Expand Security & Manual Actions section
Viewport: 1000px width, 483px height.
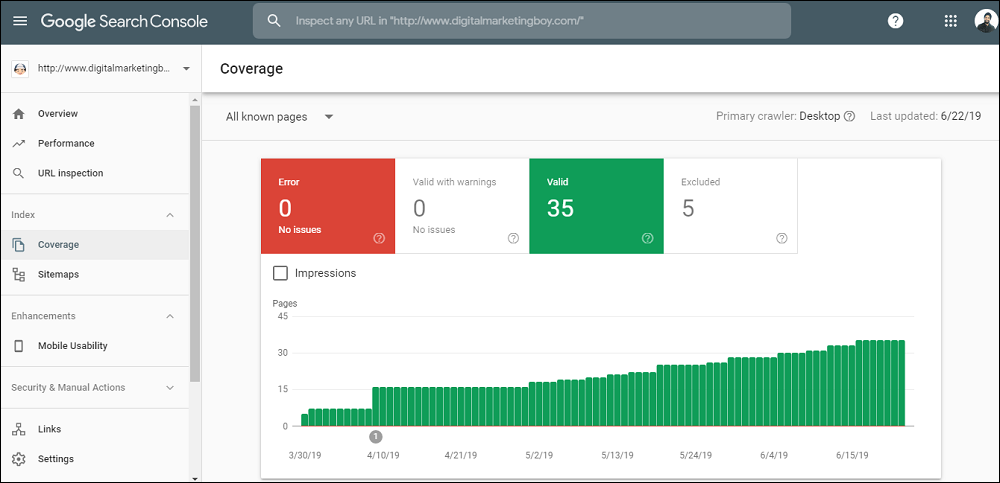point(170,387)
